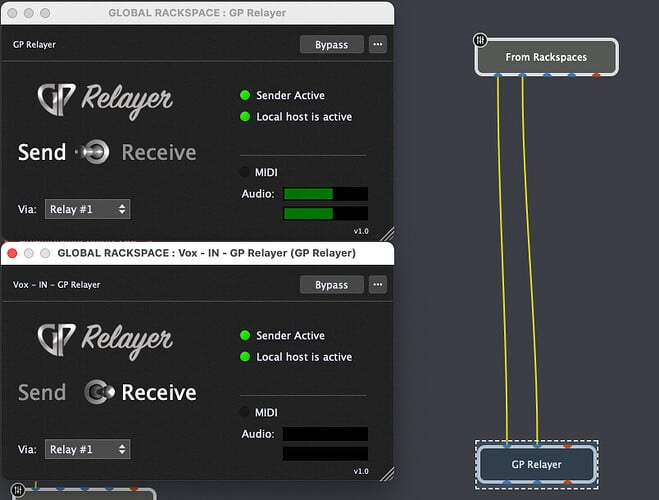Viewport: 659px width, 500px height.
Task: Open the more options menu in the top GP Relayer window
Action: click(378, 45)
